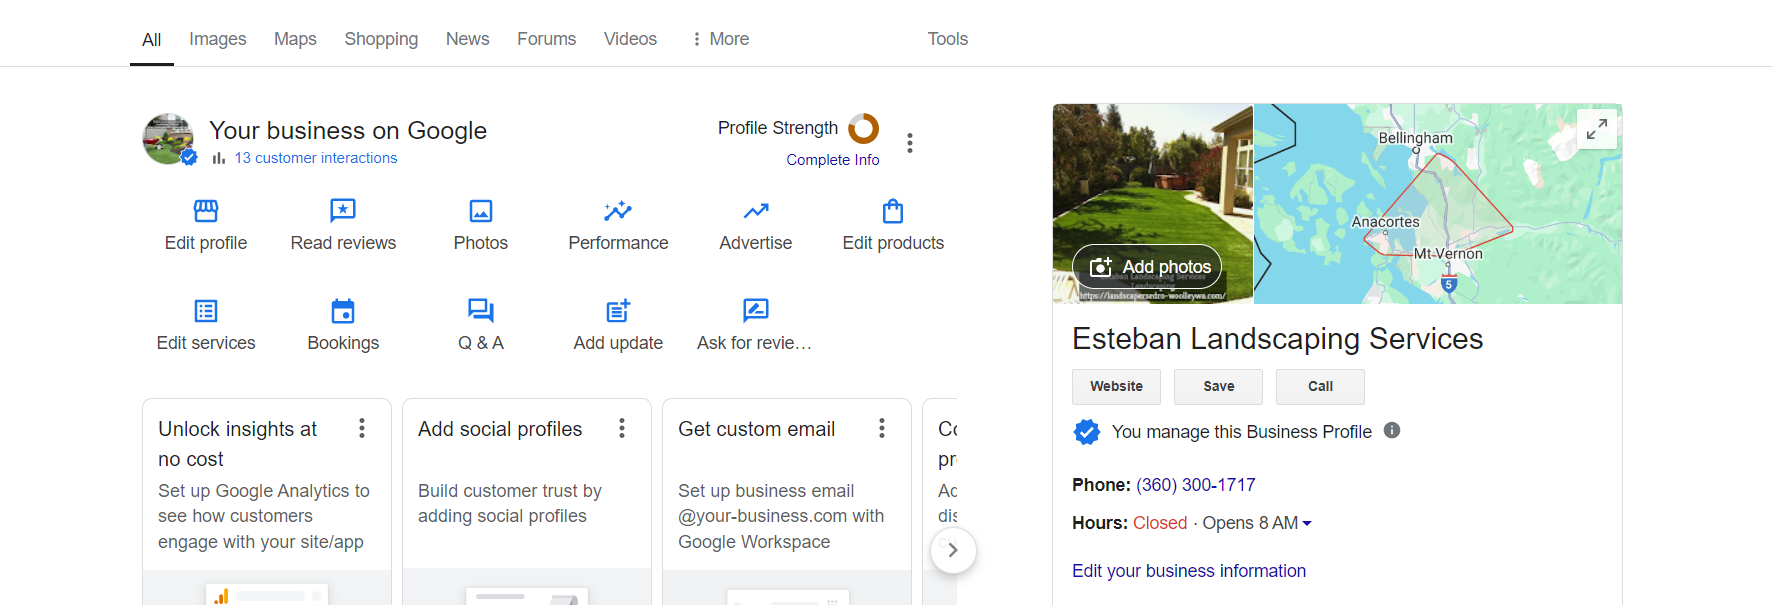This screenshot has width=1772, height=605.
Task: Click the customer interactions bar chart icon
Action: [219, 158]
